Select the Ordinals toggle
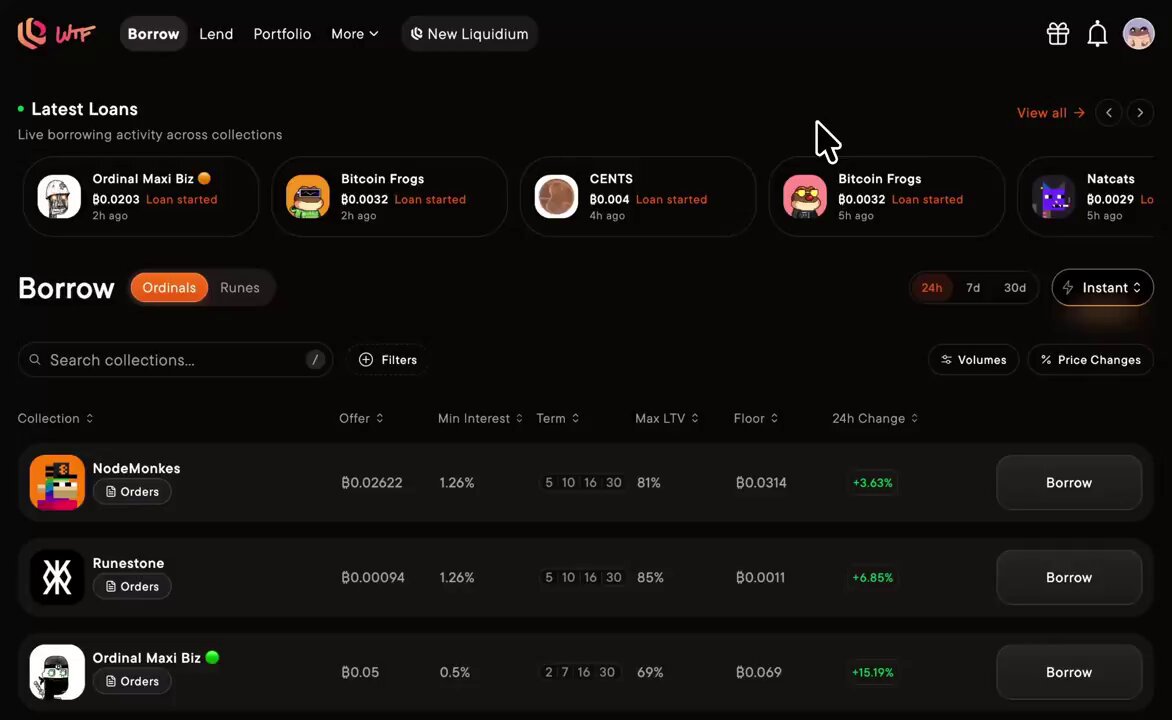The width and height of the screenshot is (1172, 720). (x=169, y=288)
